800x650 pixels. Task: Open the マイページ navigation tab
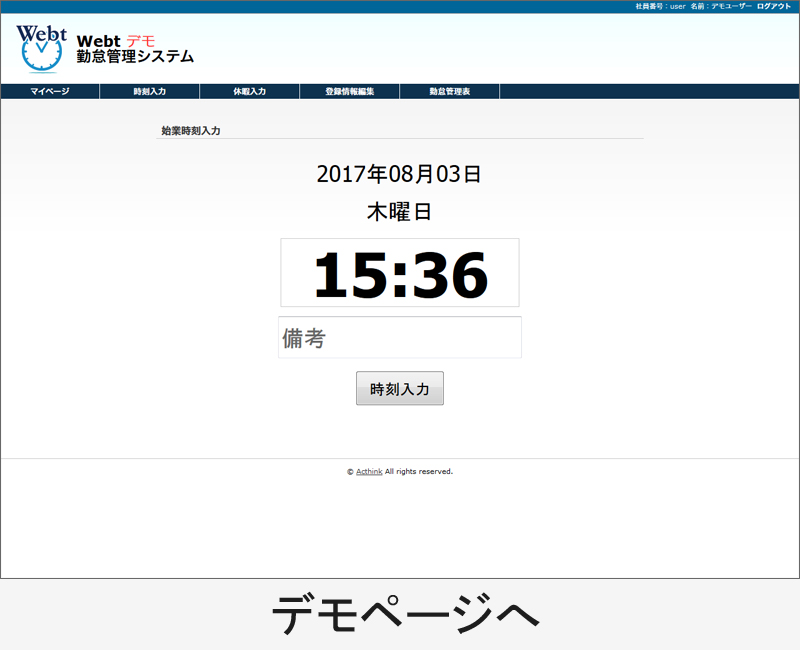50,92
